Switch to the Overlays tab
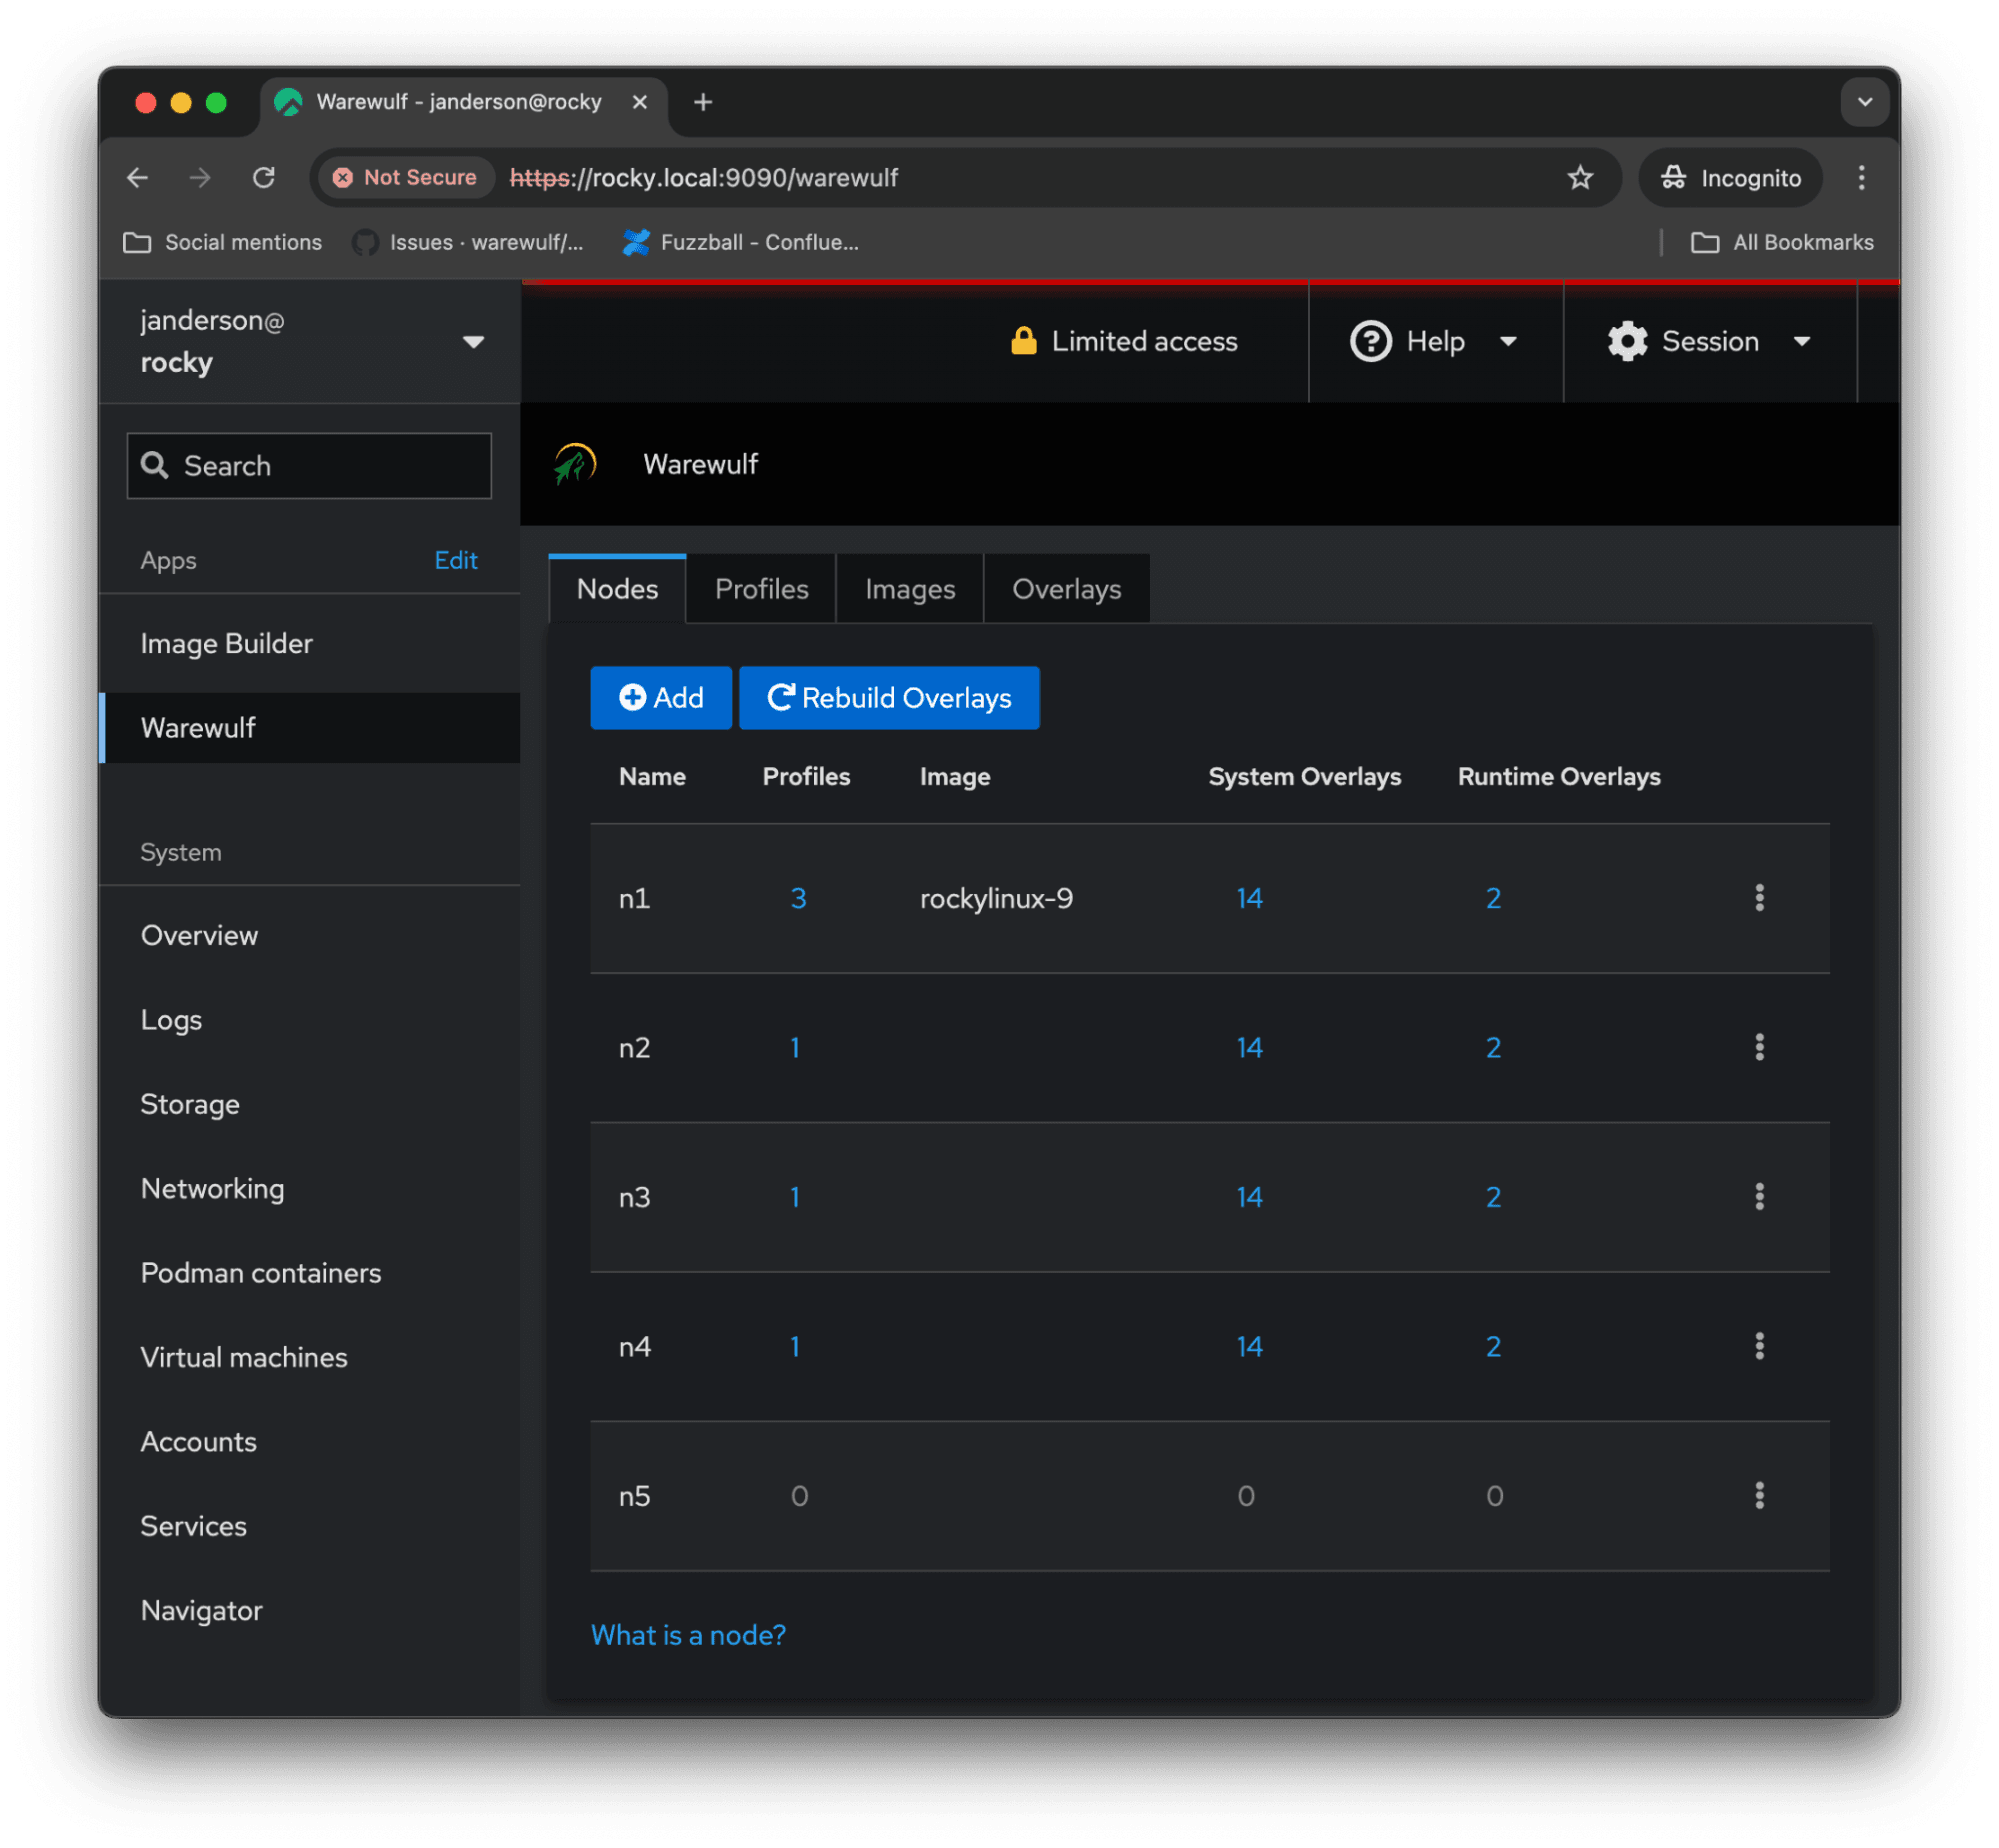 (1067, 589)
